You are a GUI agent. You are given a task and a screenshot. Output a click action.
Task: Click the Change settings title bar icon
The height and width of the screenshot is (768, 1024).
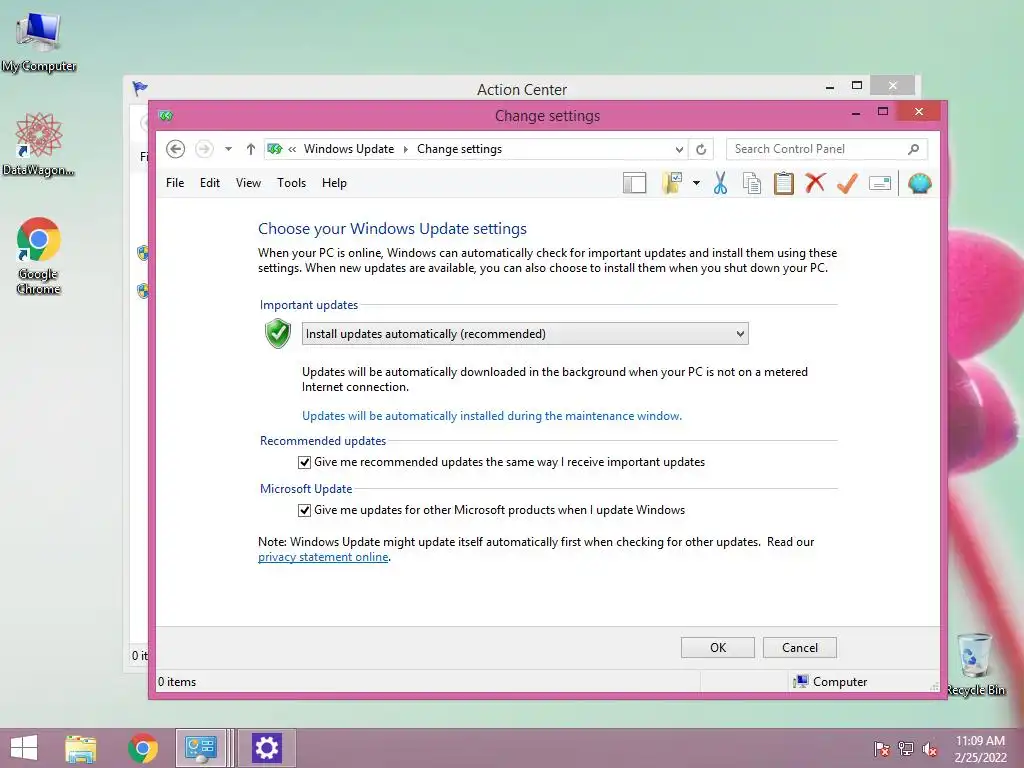(x=166, y=116)
